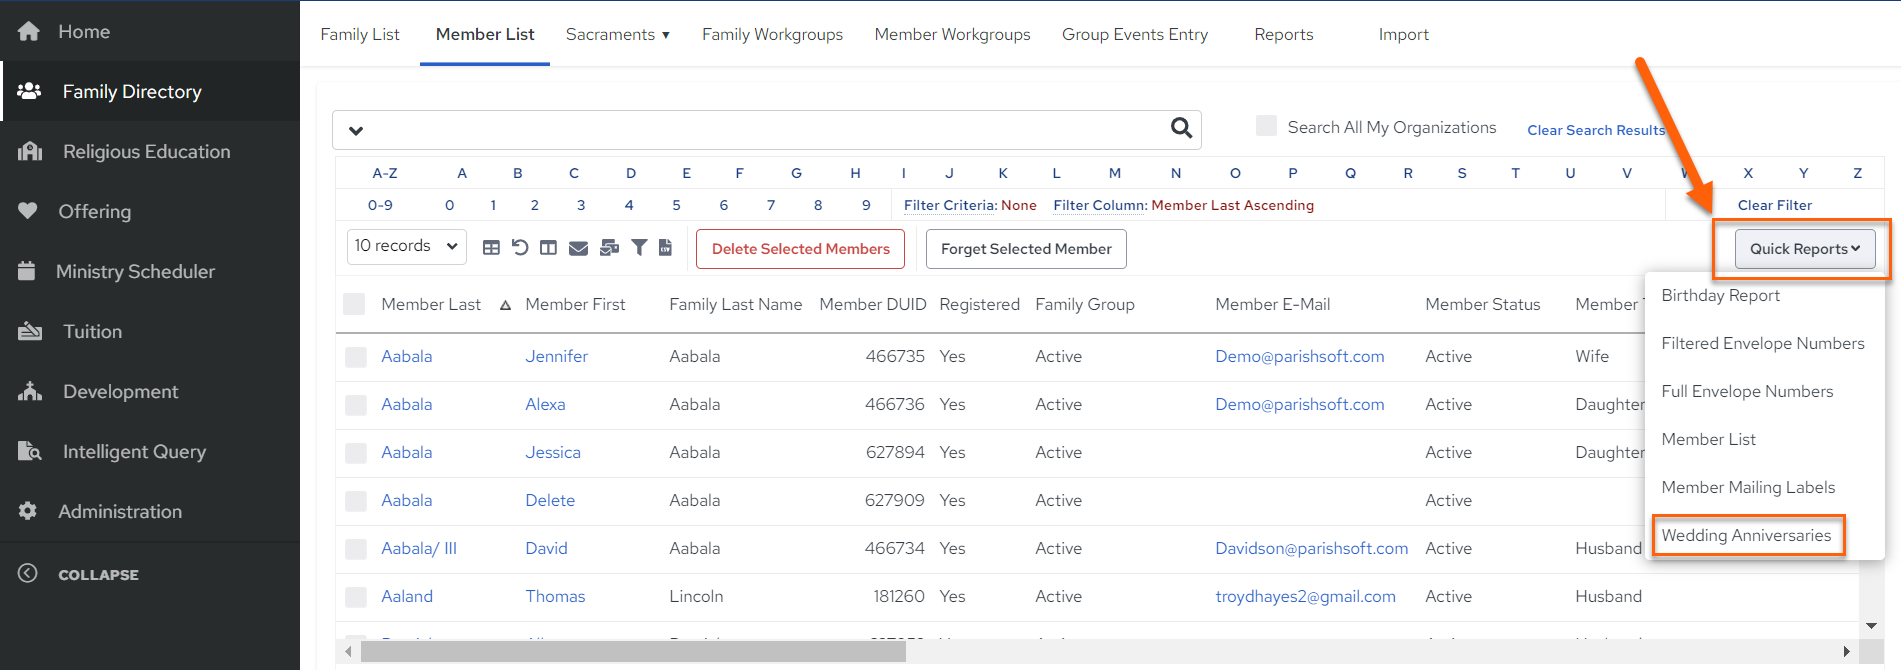Click the multiple envelopes bulk mail icon
The height and width of the screenshot is (670, 1901).
tap(609, 248)
